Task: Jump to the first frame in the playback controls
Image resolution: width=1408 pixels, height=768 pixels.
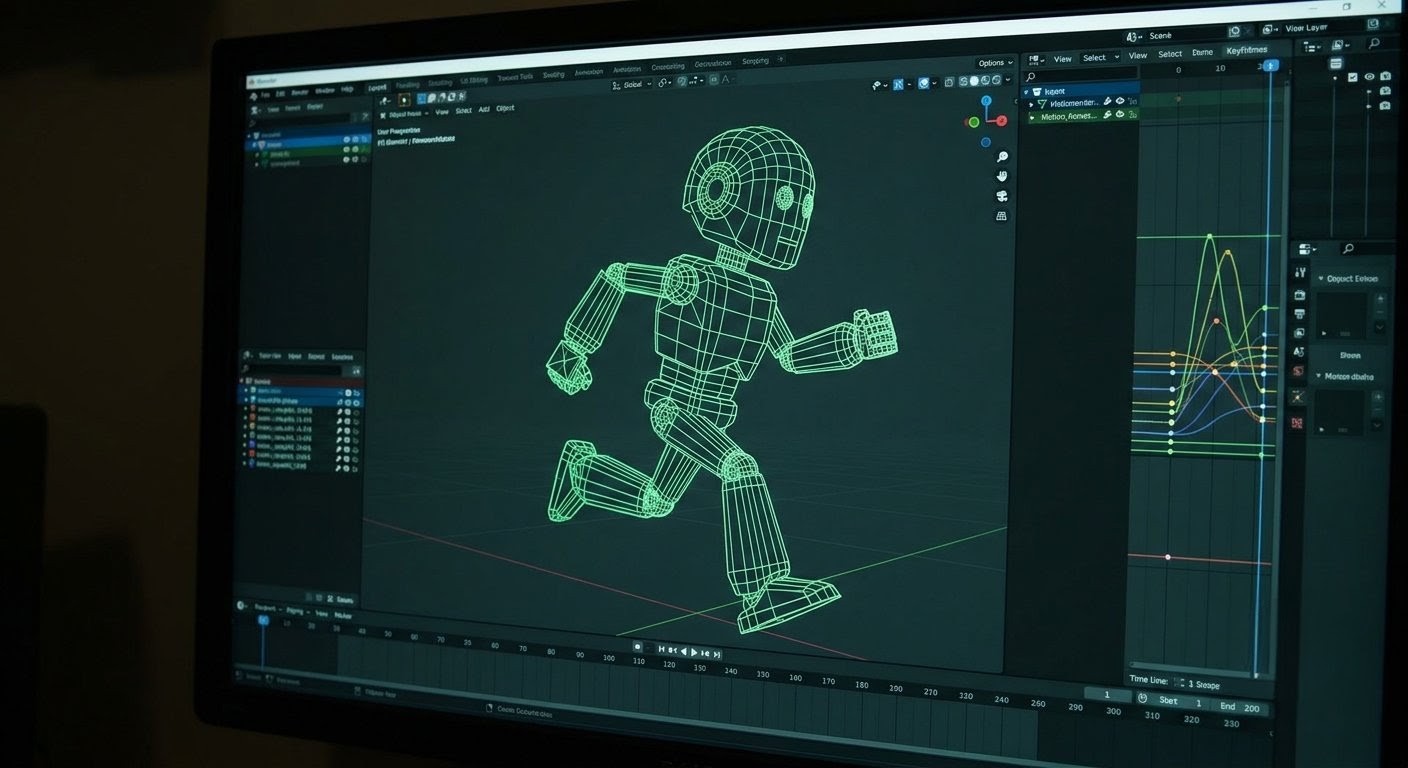Action: click(x=662, y=649)
